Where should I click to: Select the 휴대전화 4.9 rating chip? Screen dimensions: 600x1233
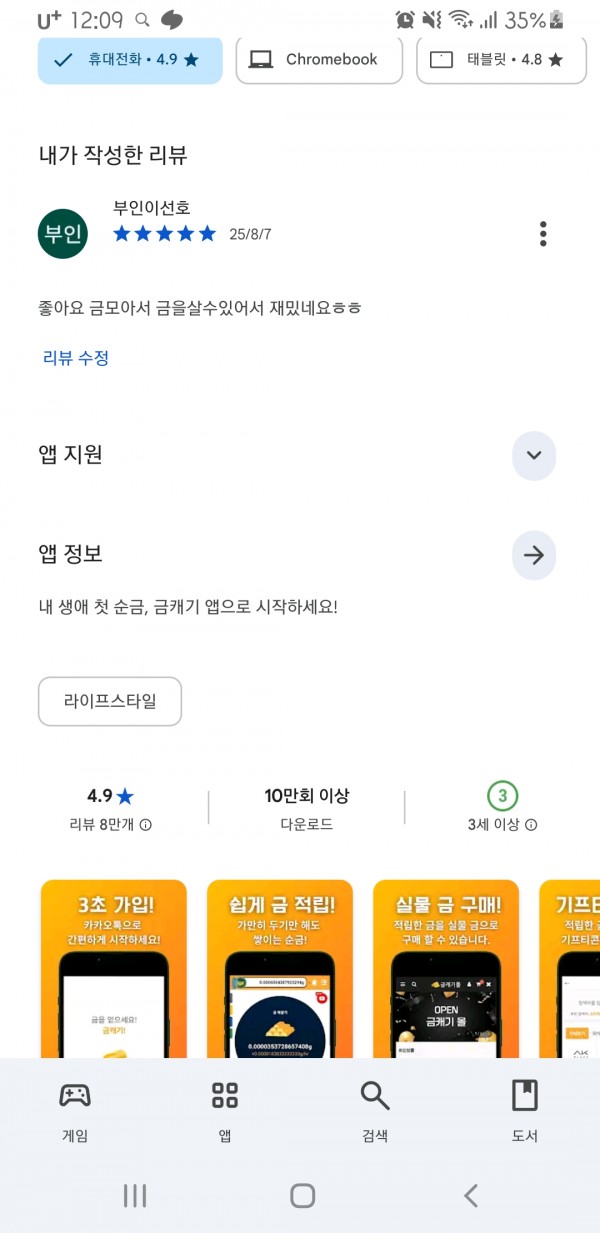[x=130, y=60]
